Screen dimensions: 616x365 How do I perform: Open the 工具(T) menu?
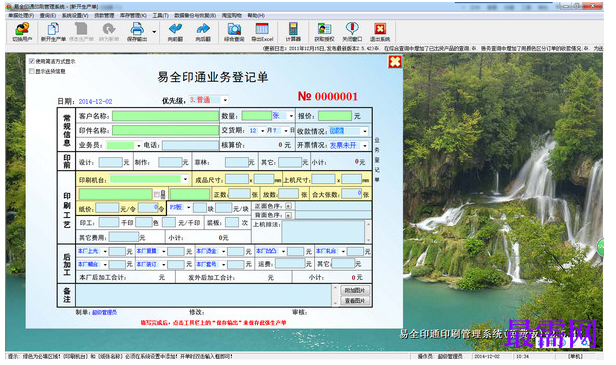click(x=160, y=15)
